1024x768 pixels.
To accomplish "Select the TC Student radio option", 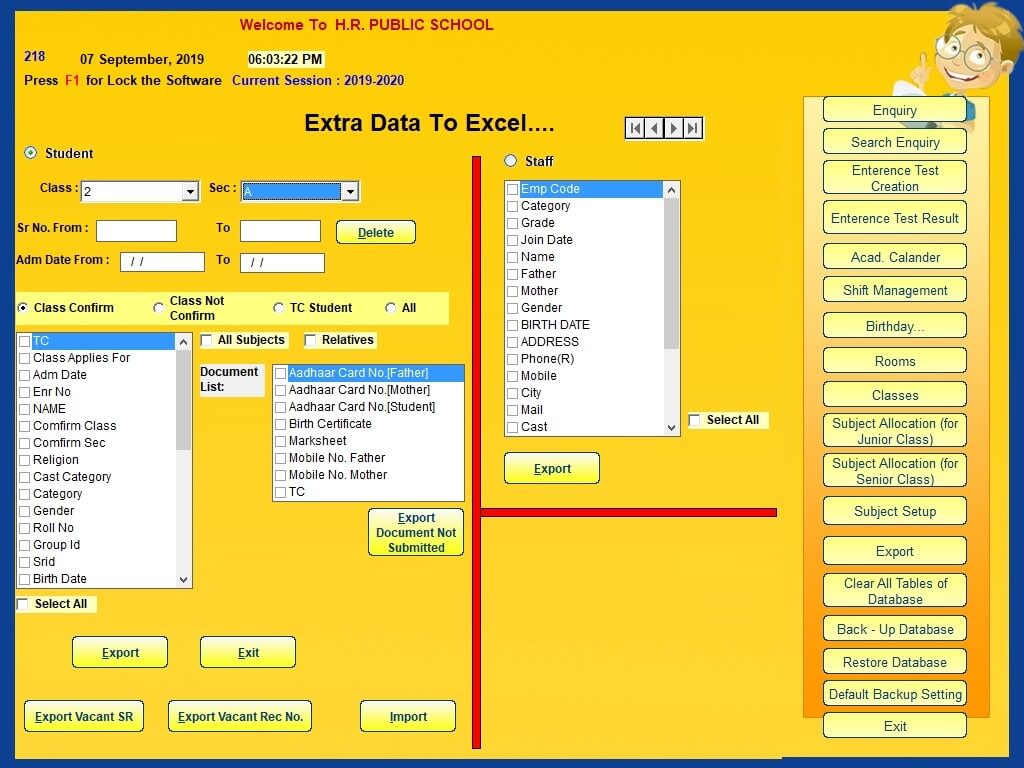I will [x=279, y=308].
